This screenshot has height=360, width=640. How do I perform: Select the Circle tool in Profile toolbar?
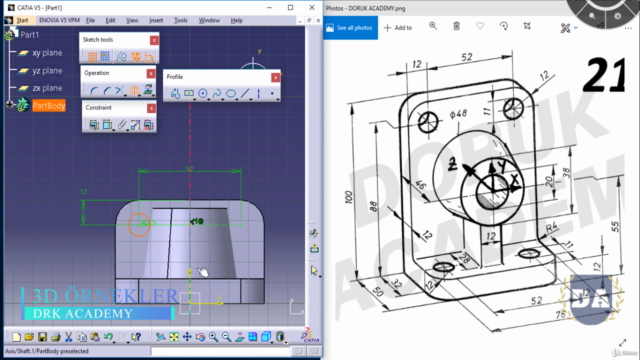pos(202,93)
